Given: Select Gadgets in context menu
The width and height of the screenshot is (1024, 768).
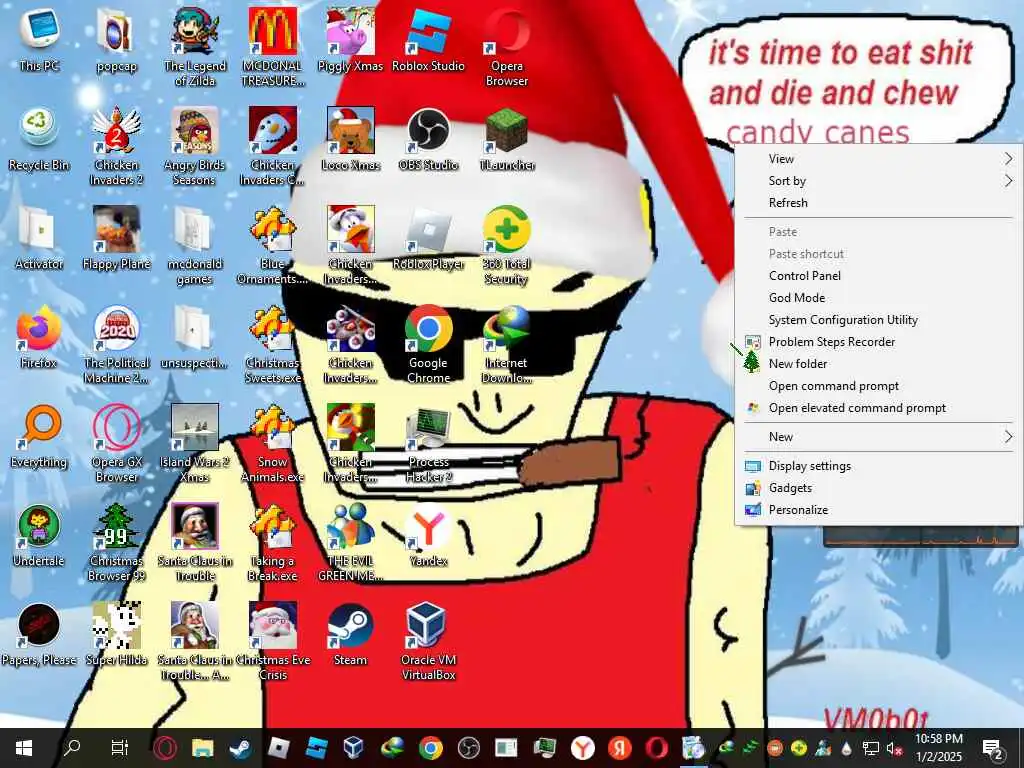Looking at the screenshot, I should [x=878, y=488].
